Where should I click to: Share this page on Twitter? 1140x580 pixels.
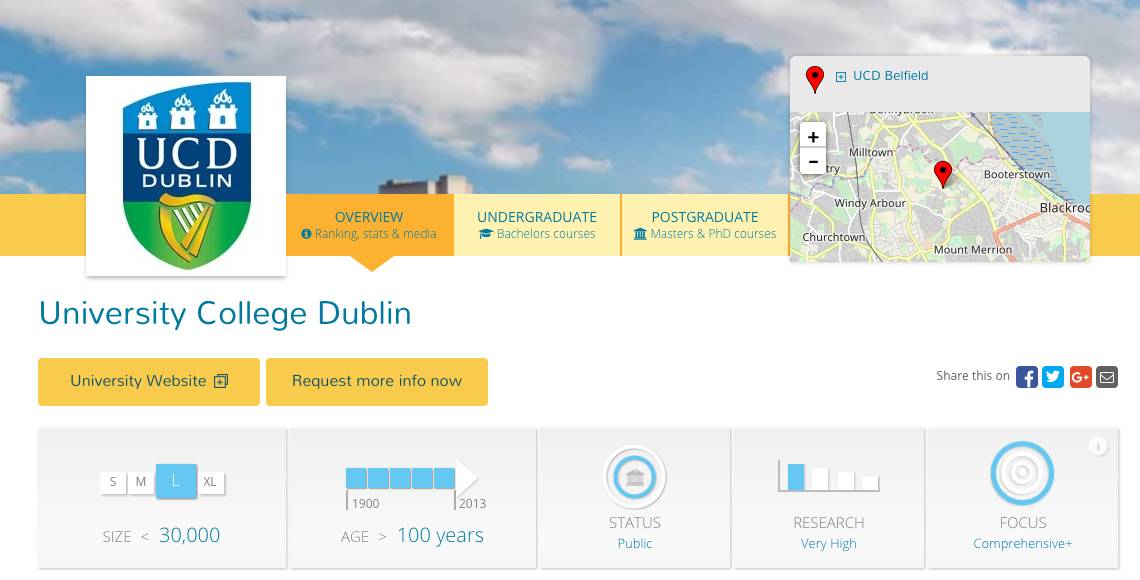tap(1053, 377)
